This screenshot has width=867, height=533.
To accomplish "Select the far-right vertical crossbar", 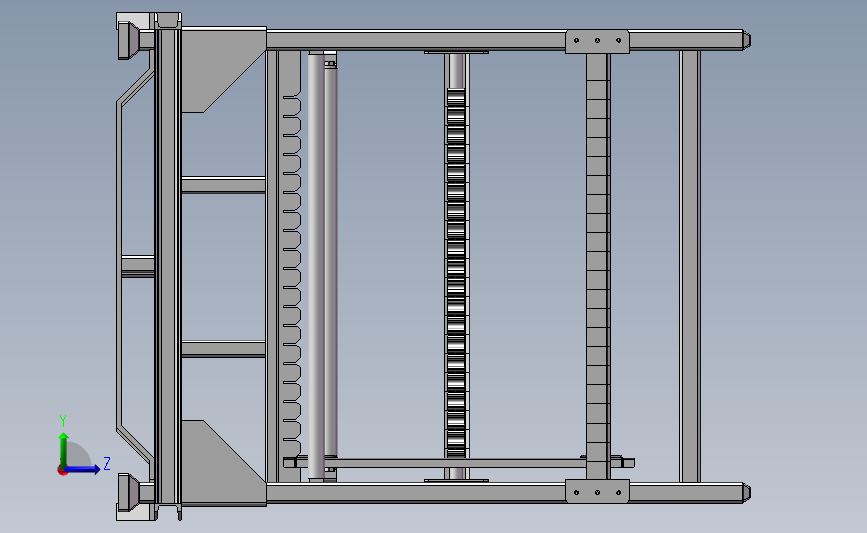I will click(690, 266).
